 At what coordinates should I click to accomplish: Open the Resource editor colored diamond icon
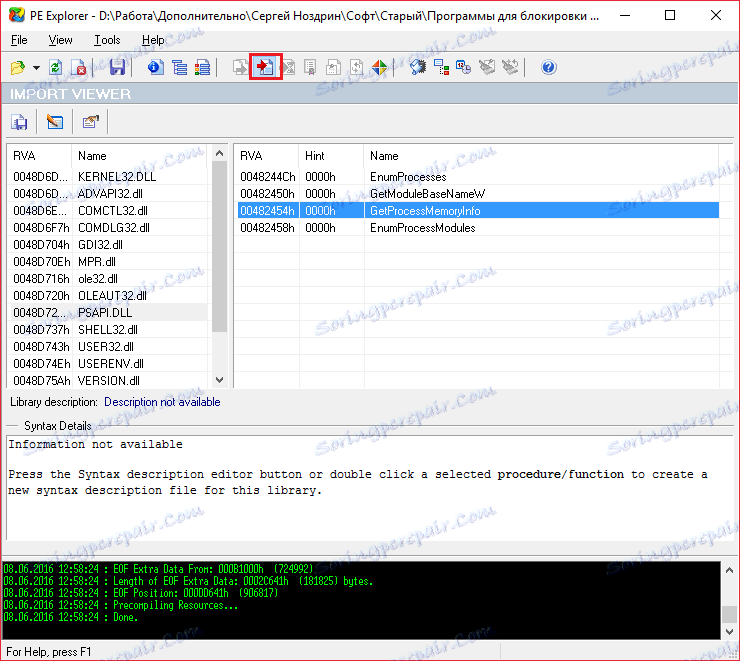[379, 67]
